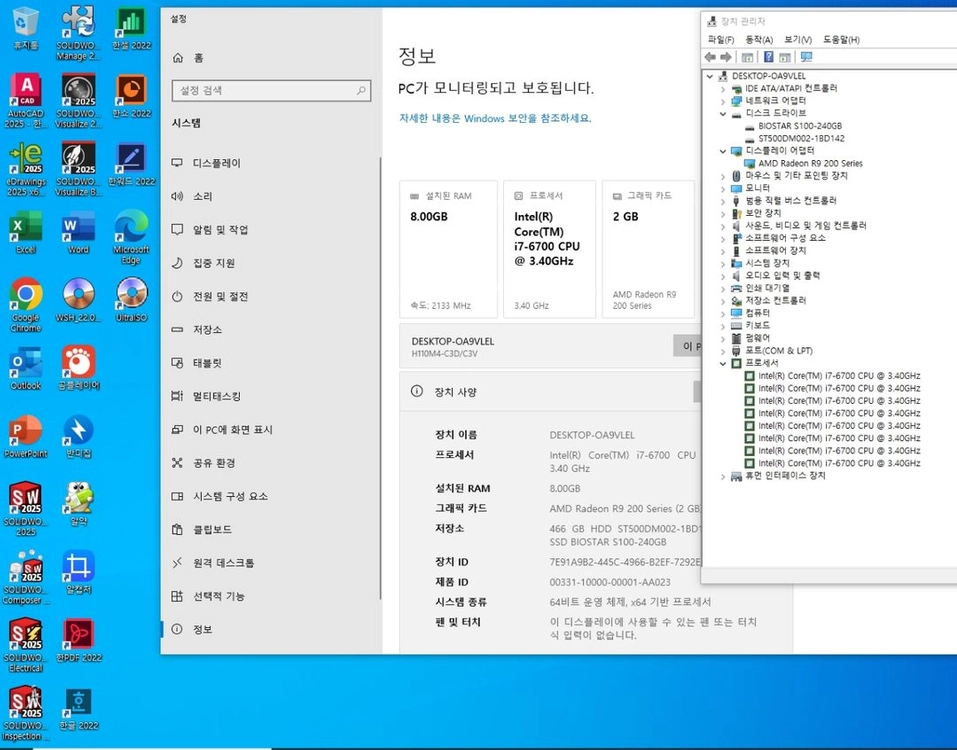The width and height of the screenshot is (957, 750).
Task: Open the Windows 보안 details link
Action: [495, 118]
